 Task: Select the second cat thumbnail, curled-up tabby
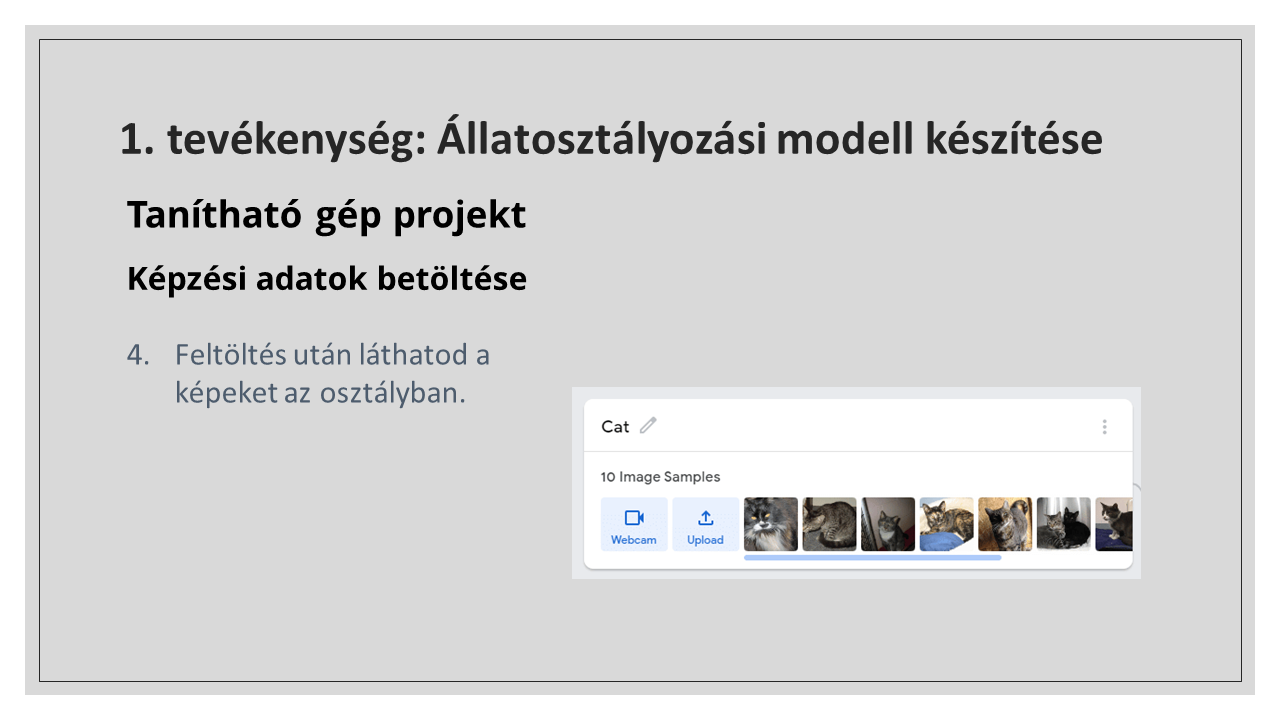coord(829,524)
